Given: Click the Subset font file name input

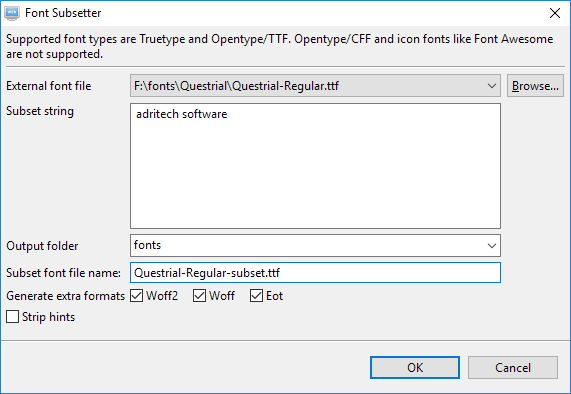Looking at the screenshot, I should tap(315, 273).
